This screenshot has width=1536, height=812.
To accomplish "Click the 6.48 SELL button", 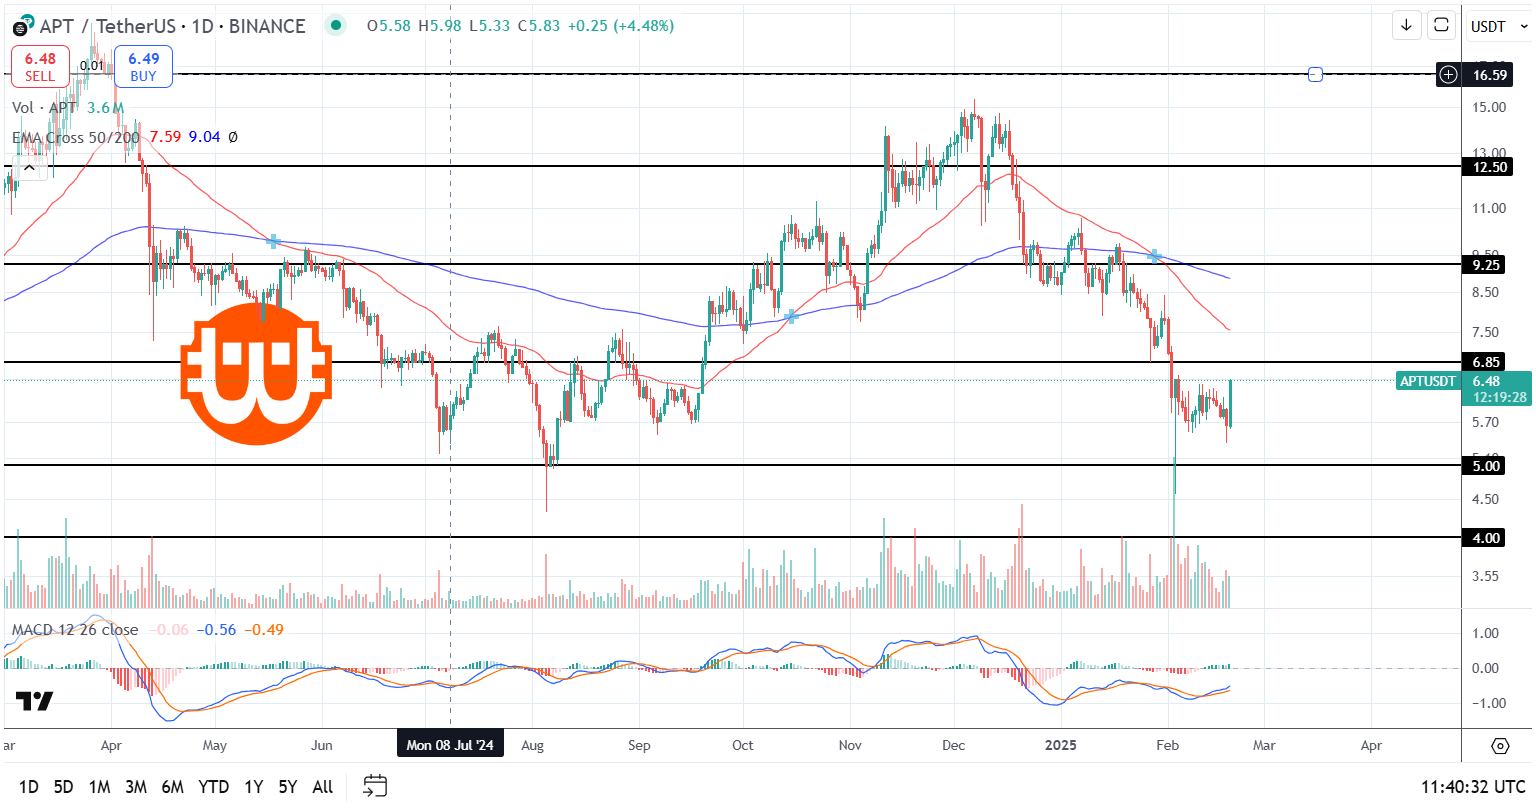I will tap(40, 66).
